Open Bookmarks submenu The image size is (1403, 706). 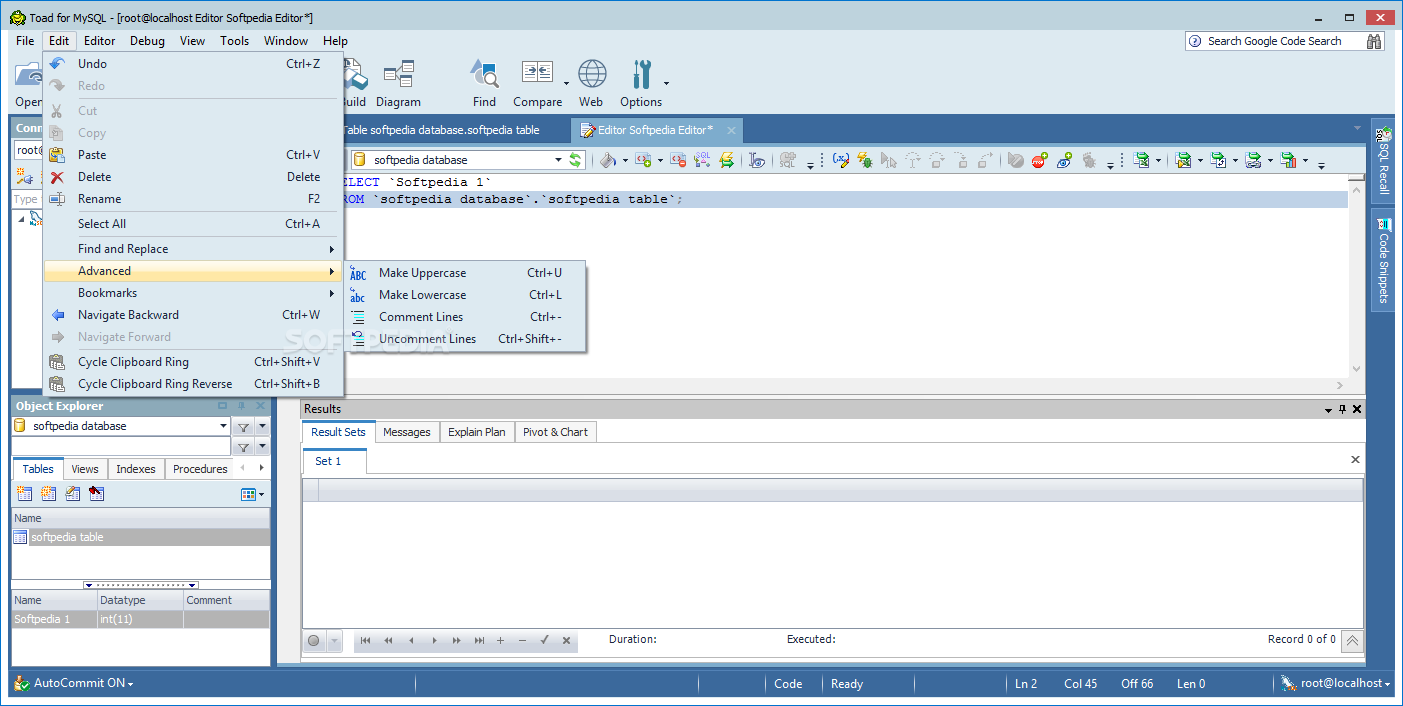[x=193, y=293]
